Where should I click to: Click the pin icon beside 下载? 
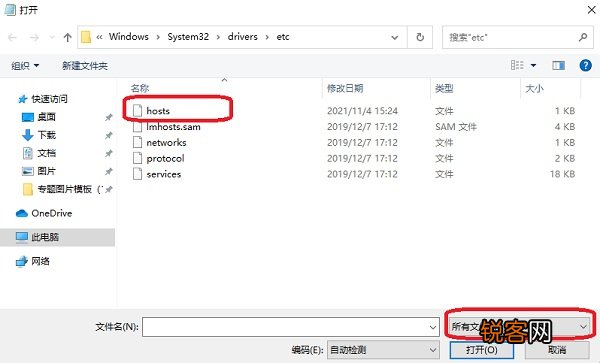(x=109, y=135)
